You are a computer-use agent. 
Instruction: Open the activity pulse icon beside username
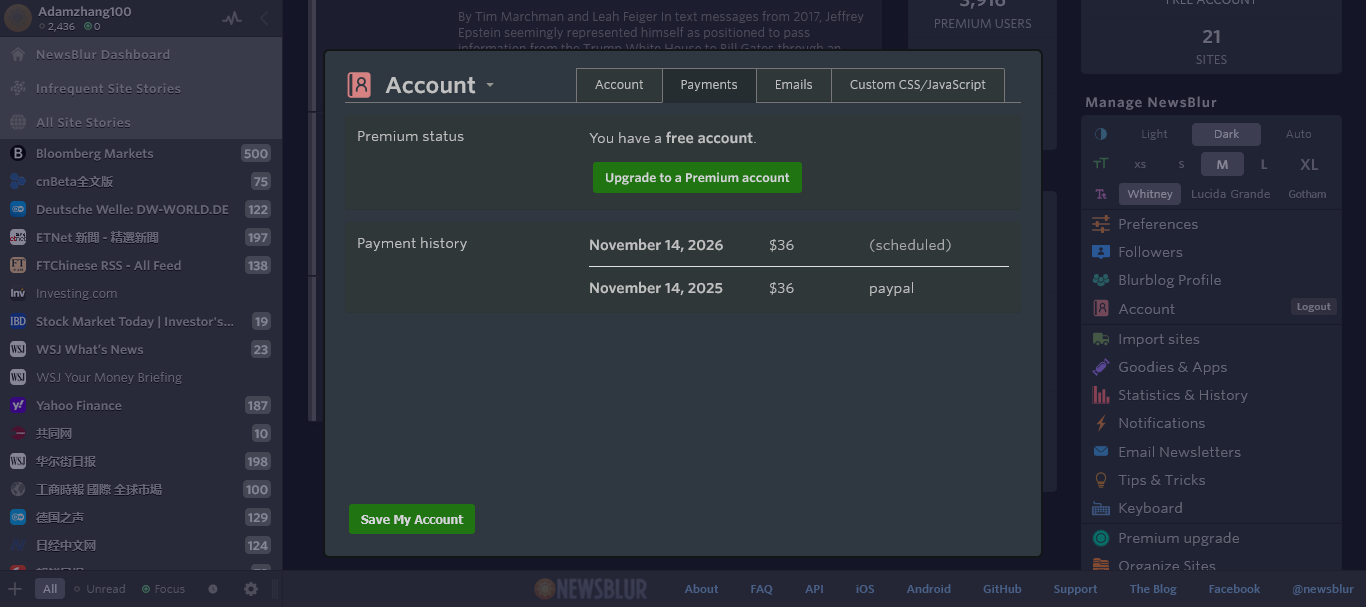point(232,18)
